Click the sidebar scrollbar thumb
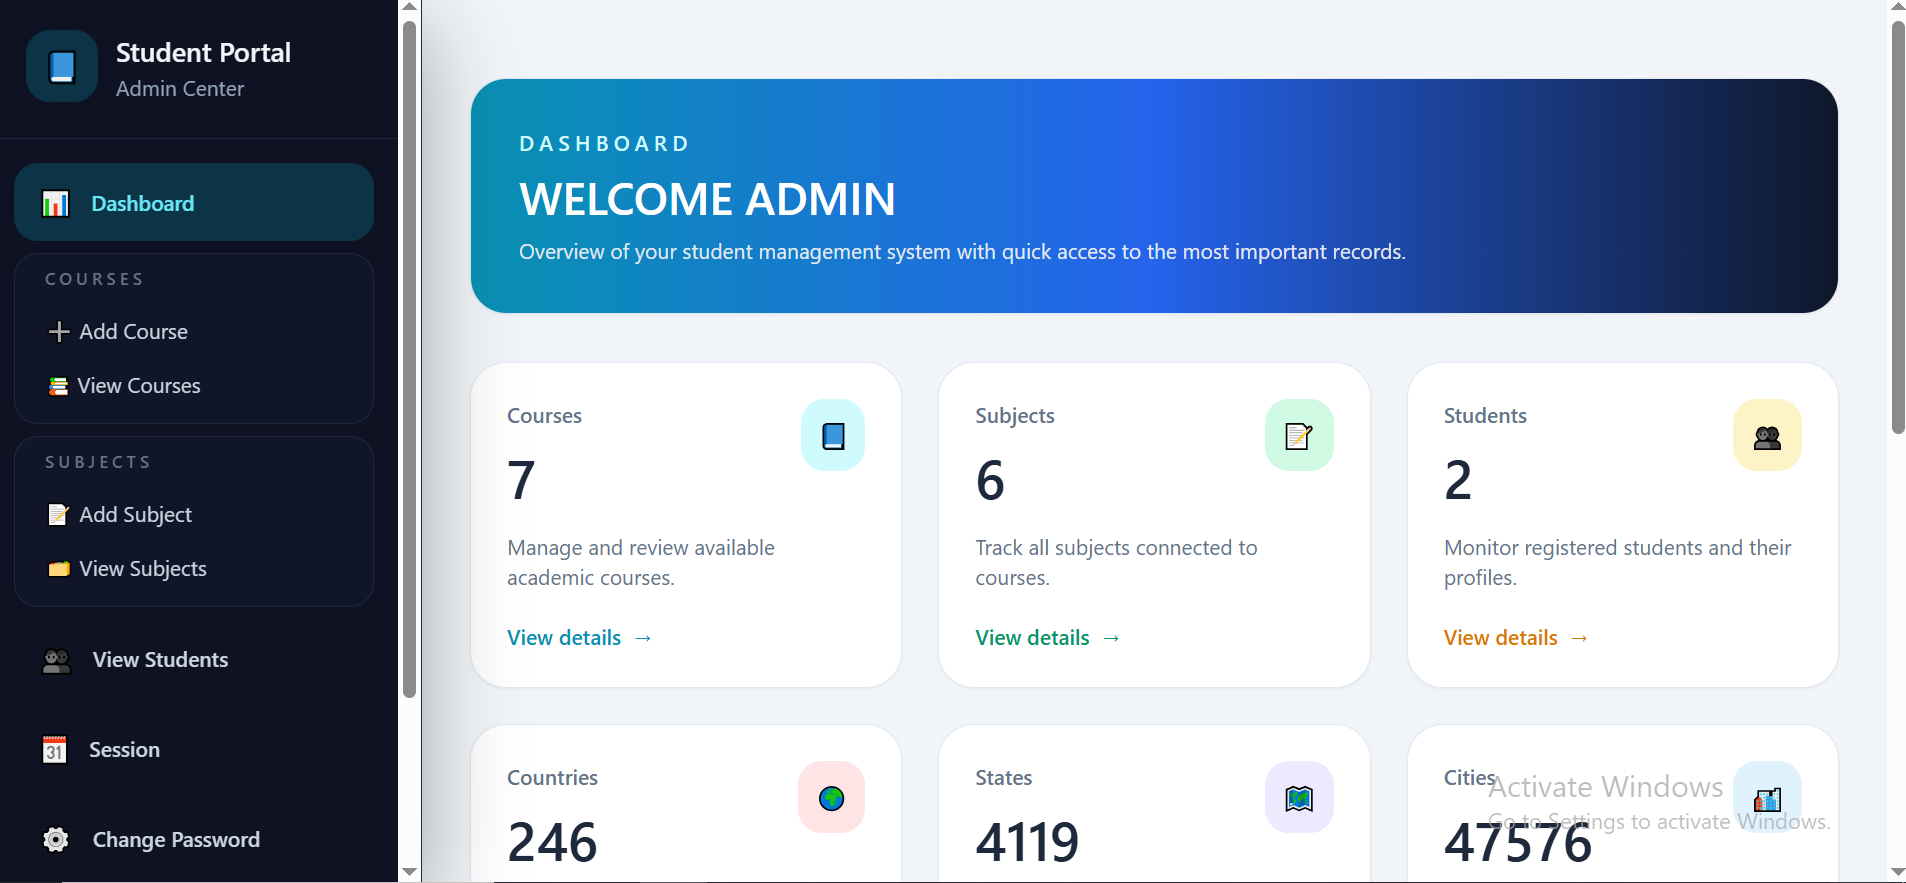 (x=409, y=359)
